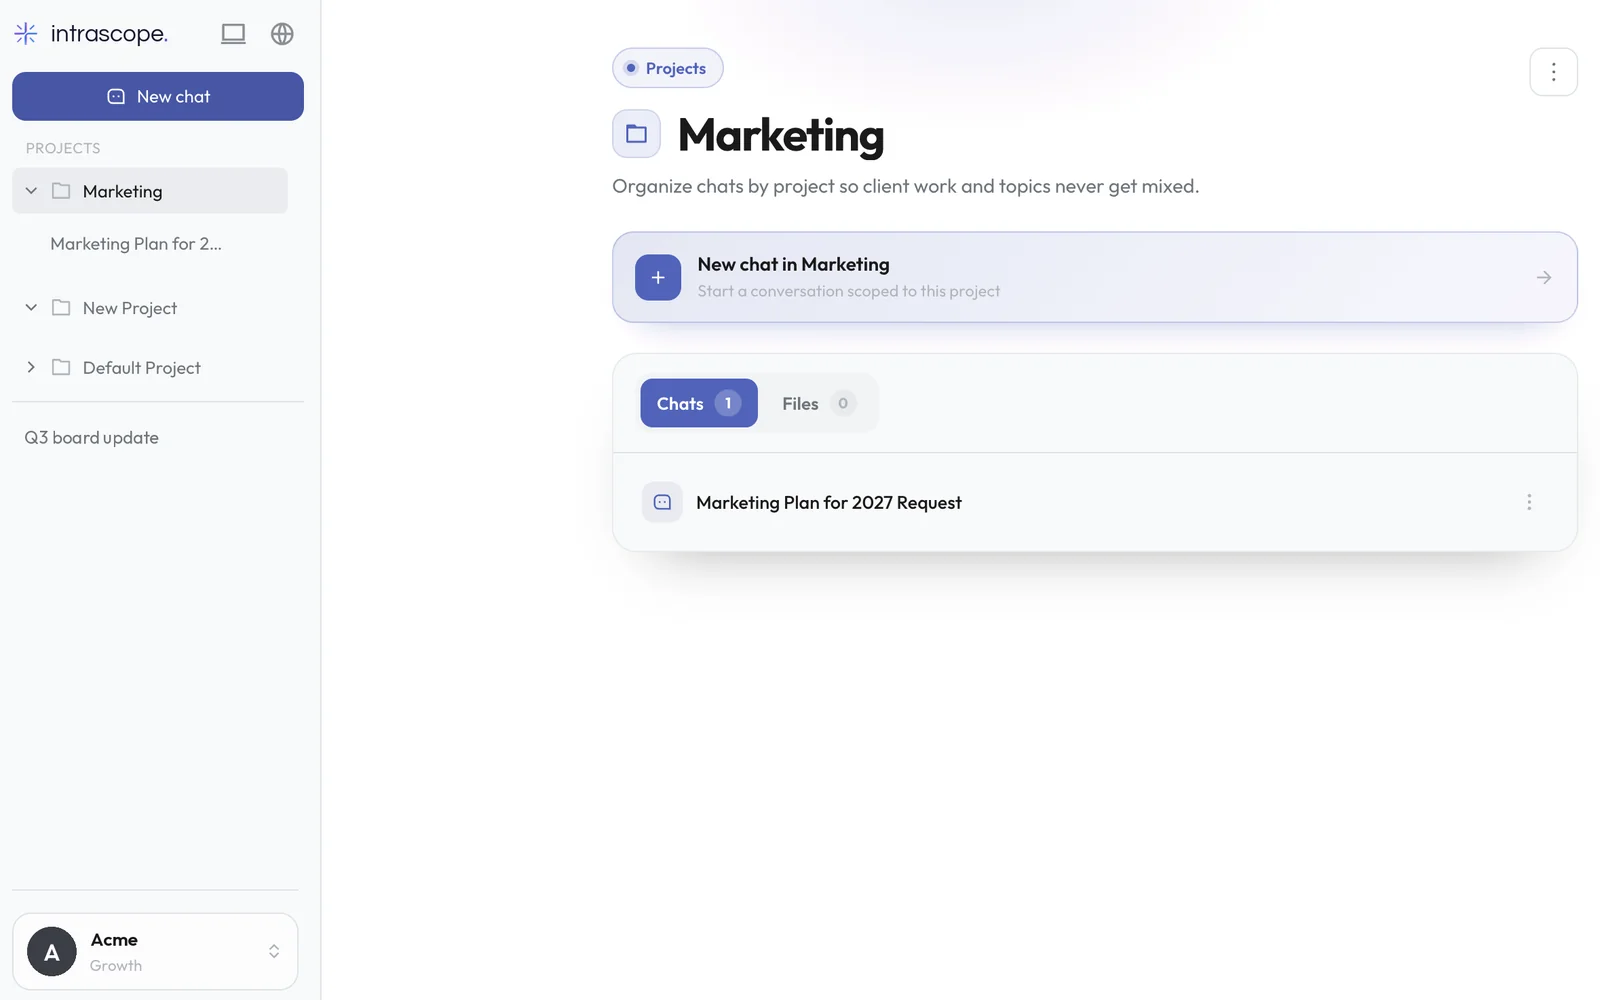
Task: Click the Default Project folder icon
Action: point(61,368)
